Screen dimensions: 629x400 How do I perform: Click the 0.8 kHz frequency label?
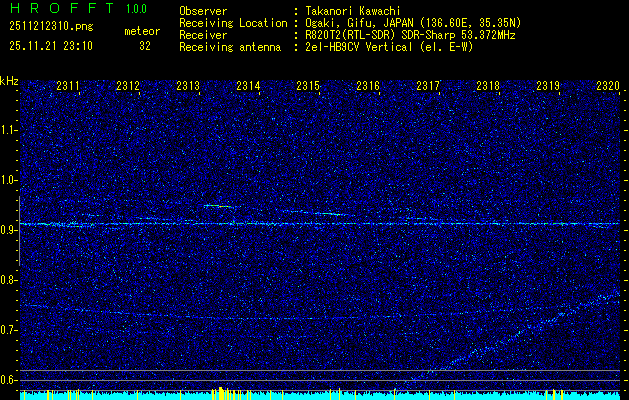pos(8,280)
